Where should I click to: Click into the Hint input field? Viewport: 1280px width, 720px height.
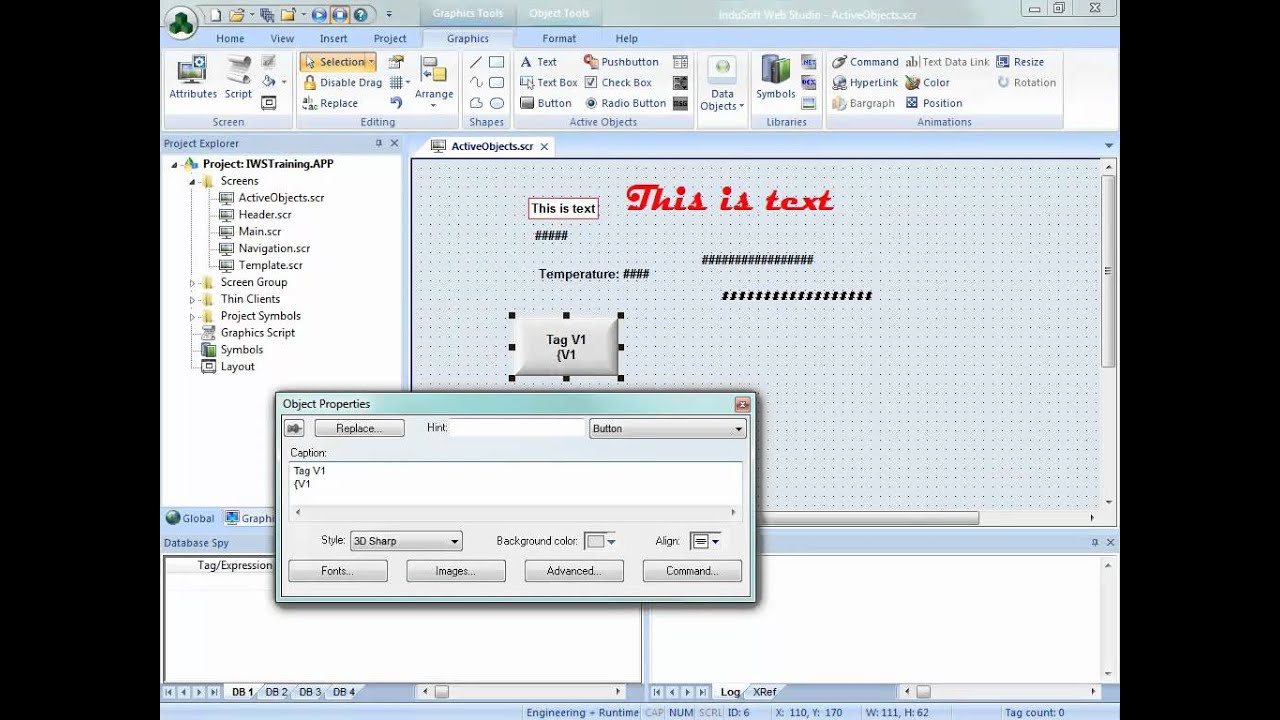(x=517, y=428)
